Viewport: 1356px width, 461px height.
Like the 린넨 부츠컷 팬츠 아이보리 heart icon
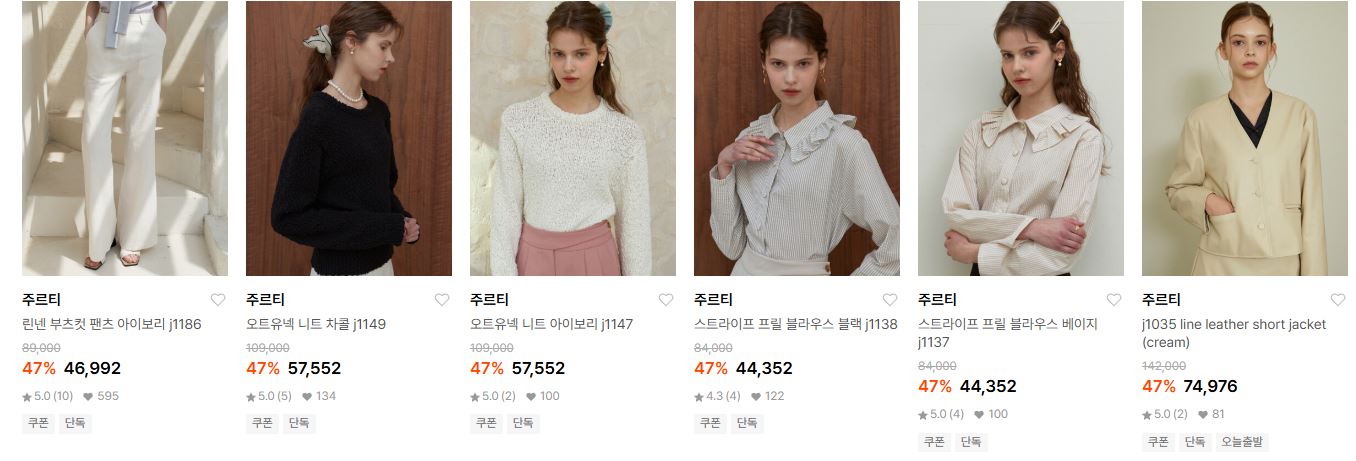[218, 300]
